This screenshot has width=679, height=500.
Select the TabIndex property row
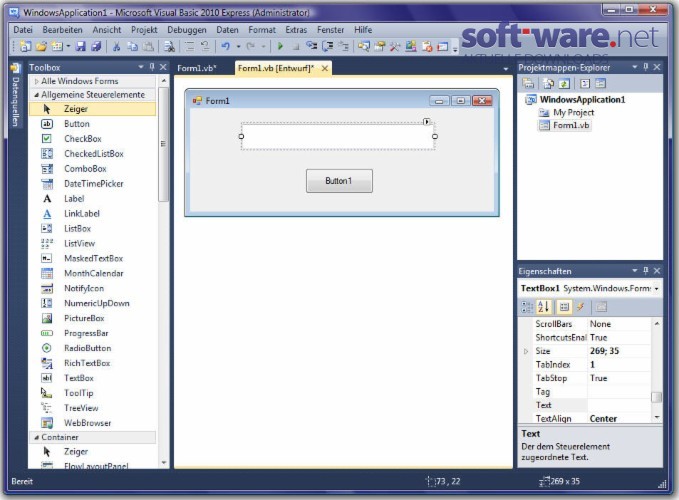[x=591, y=365]
